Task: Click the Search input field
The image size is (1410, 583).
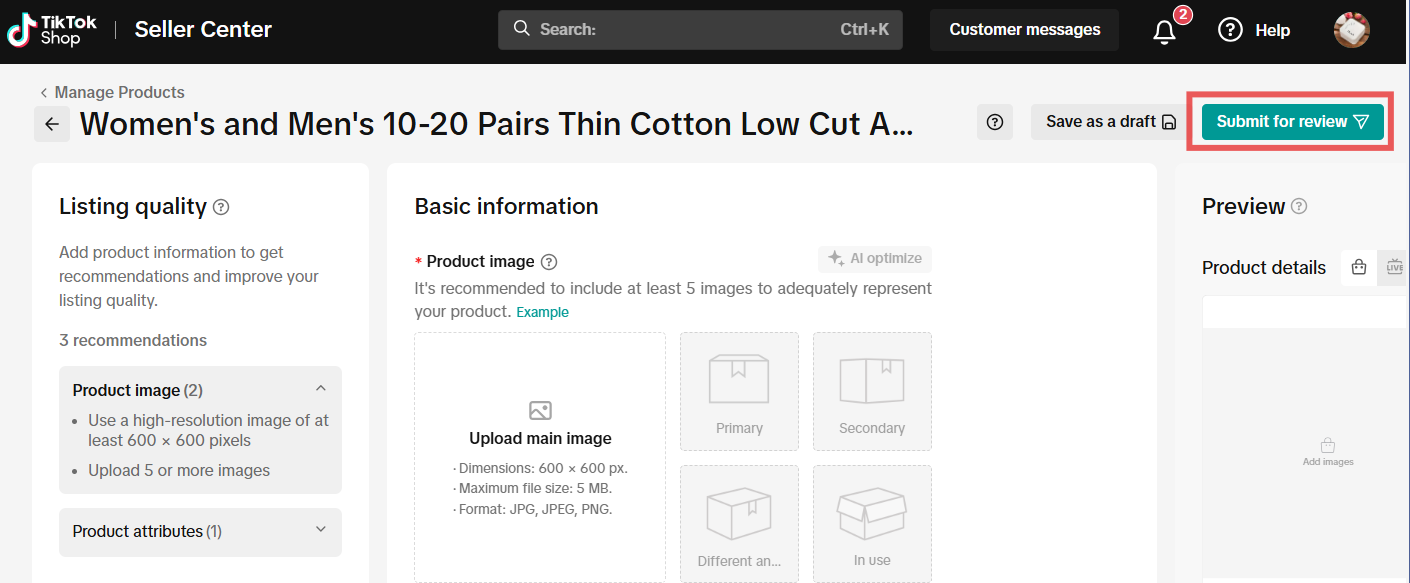Action: coord(700,30)
